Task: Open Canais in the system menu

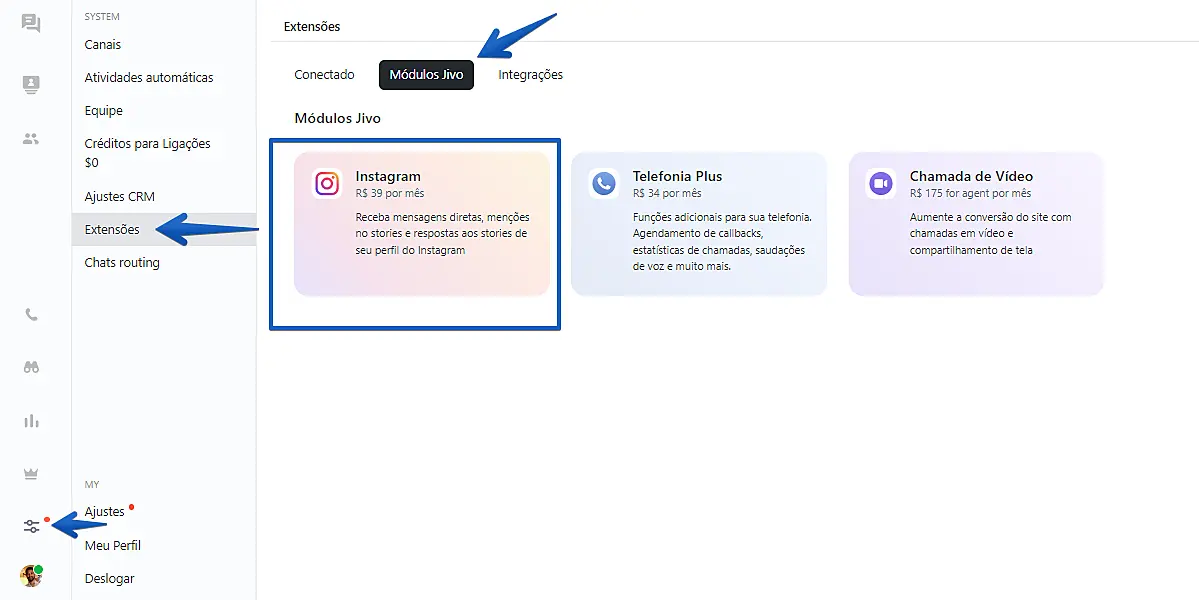Action: point(103,45)
